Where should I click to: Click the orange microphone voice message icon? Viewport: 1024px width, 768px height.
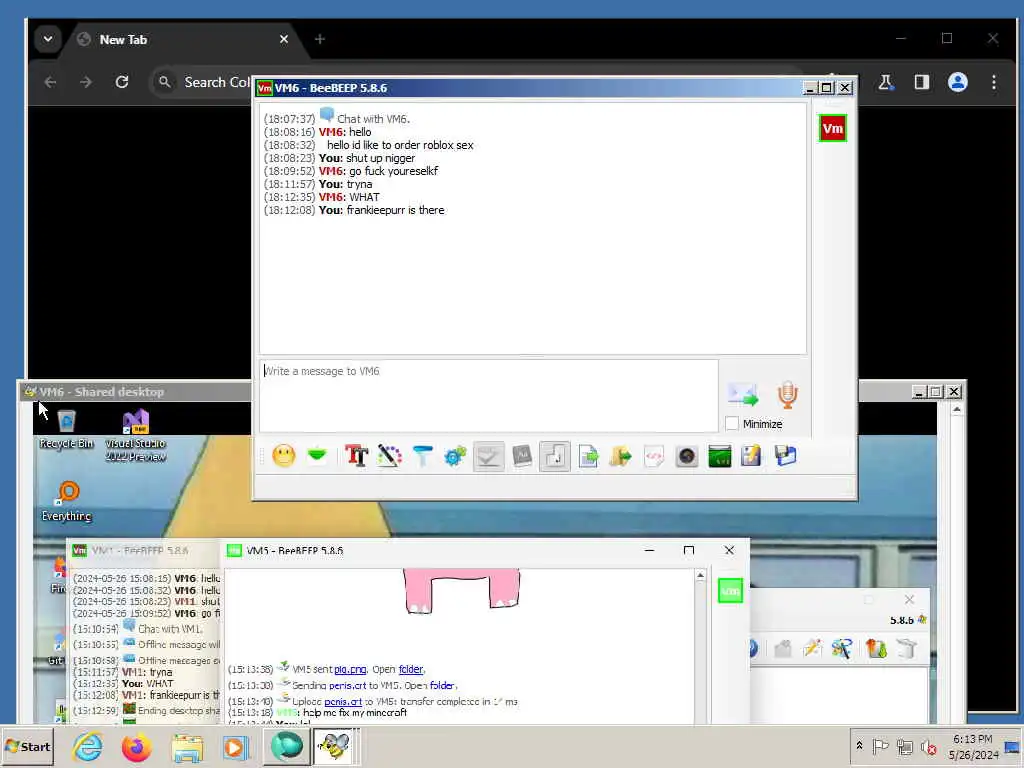point(788,395)
